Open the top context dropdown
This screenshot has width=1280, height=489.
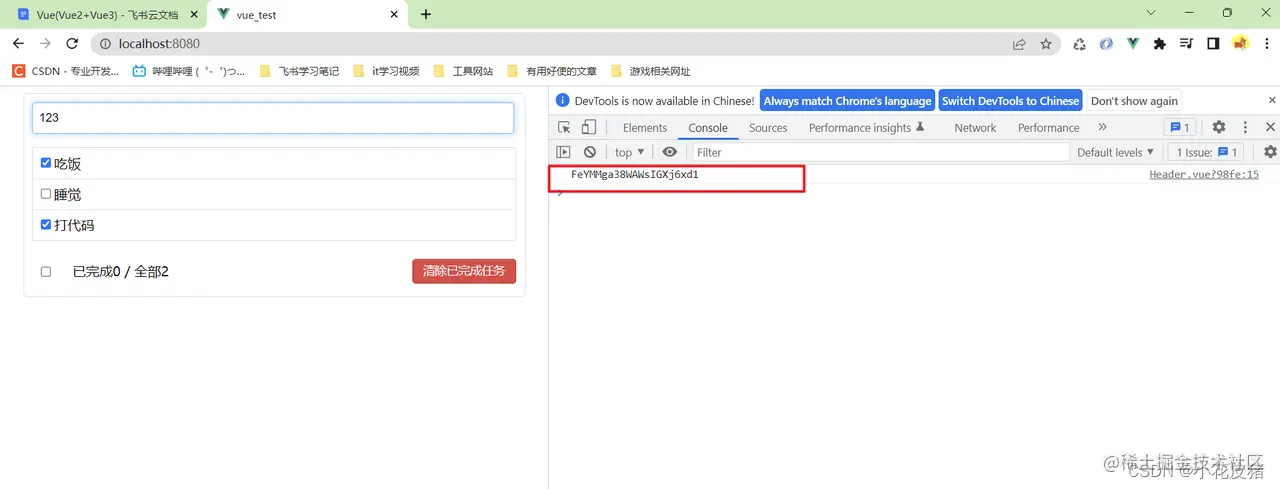[629, 152]
